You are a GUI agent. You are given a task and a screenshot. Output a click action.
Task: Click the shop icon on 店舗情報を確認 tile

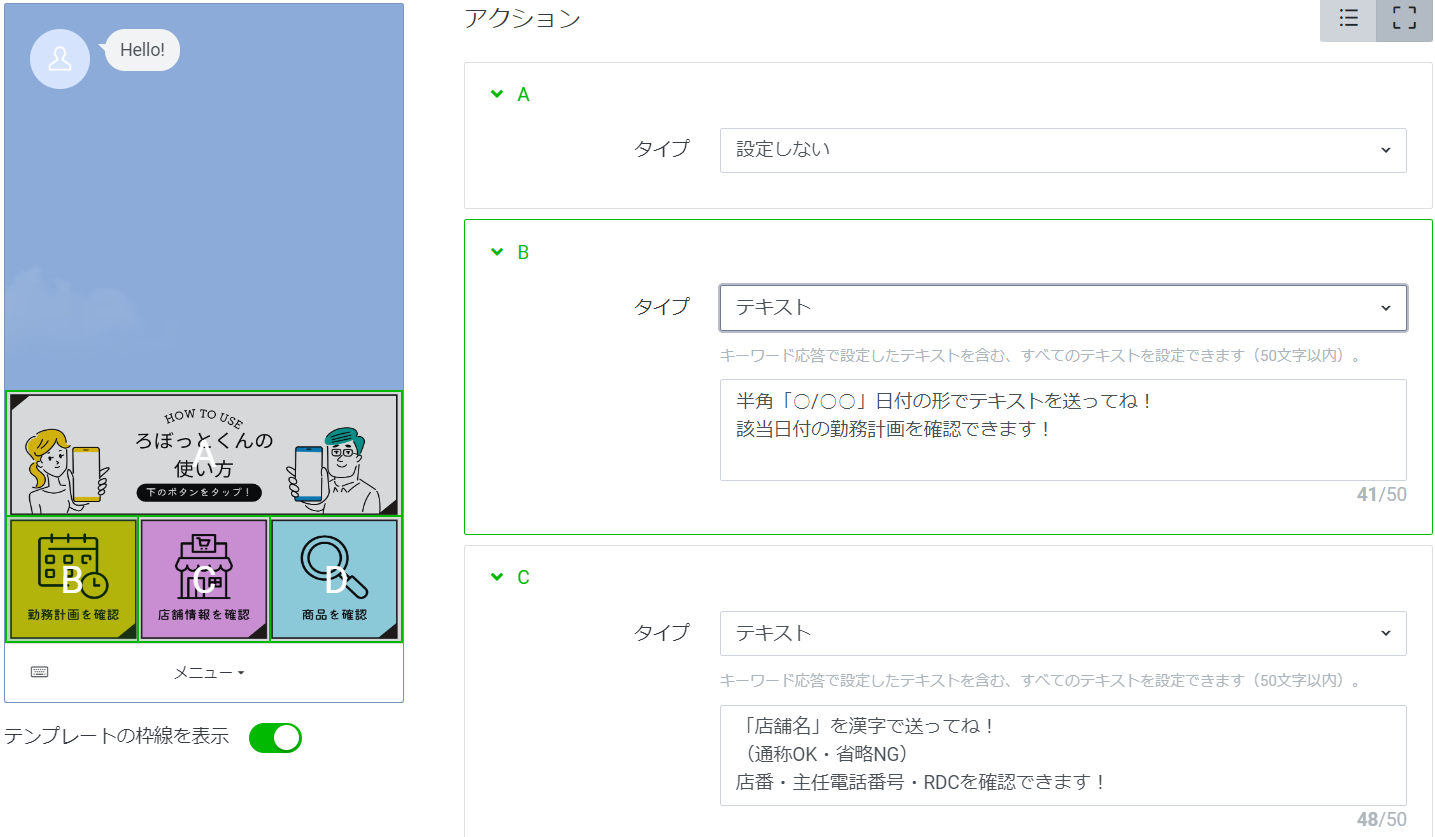pos(203,567)
